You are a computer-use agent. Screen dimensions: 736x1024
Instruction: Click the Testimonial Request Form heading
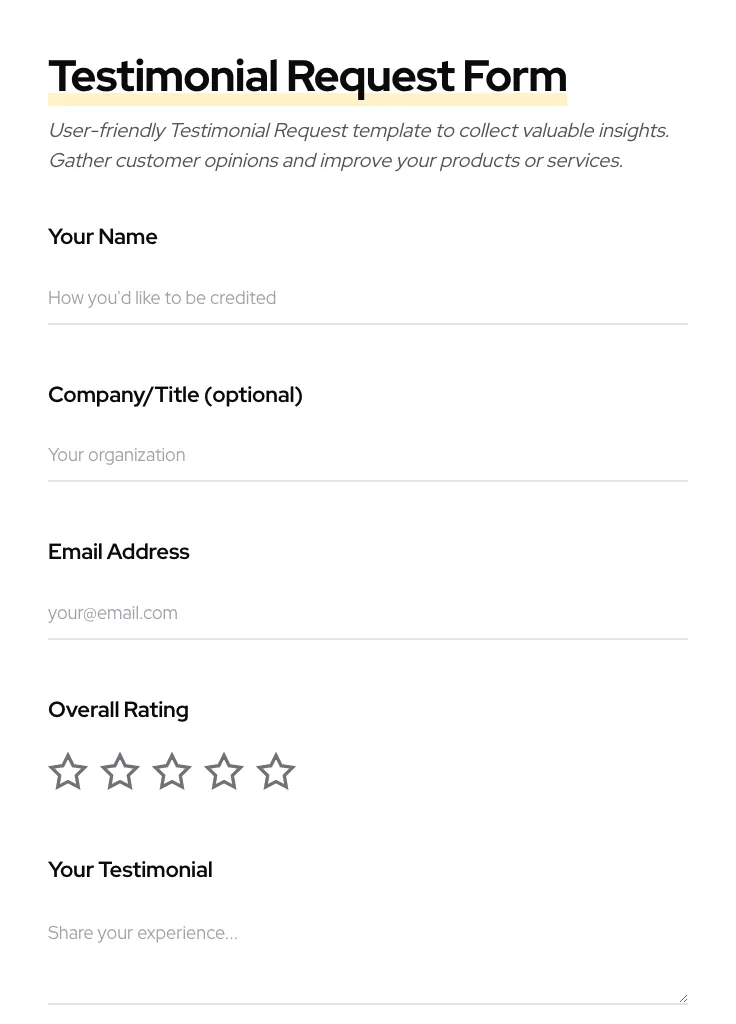pos(307,76)
